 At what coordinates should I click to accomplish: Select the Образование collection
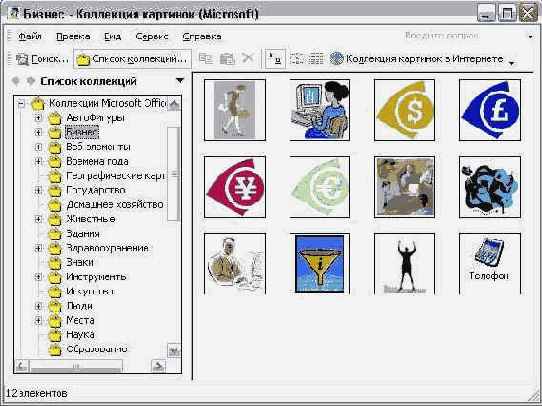(97, 349)
